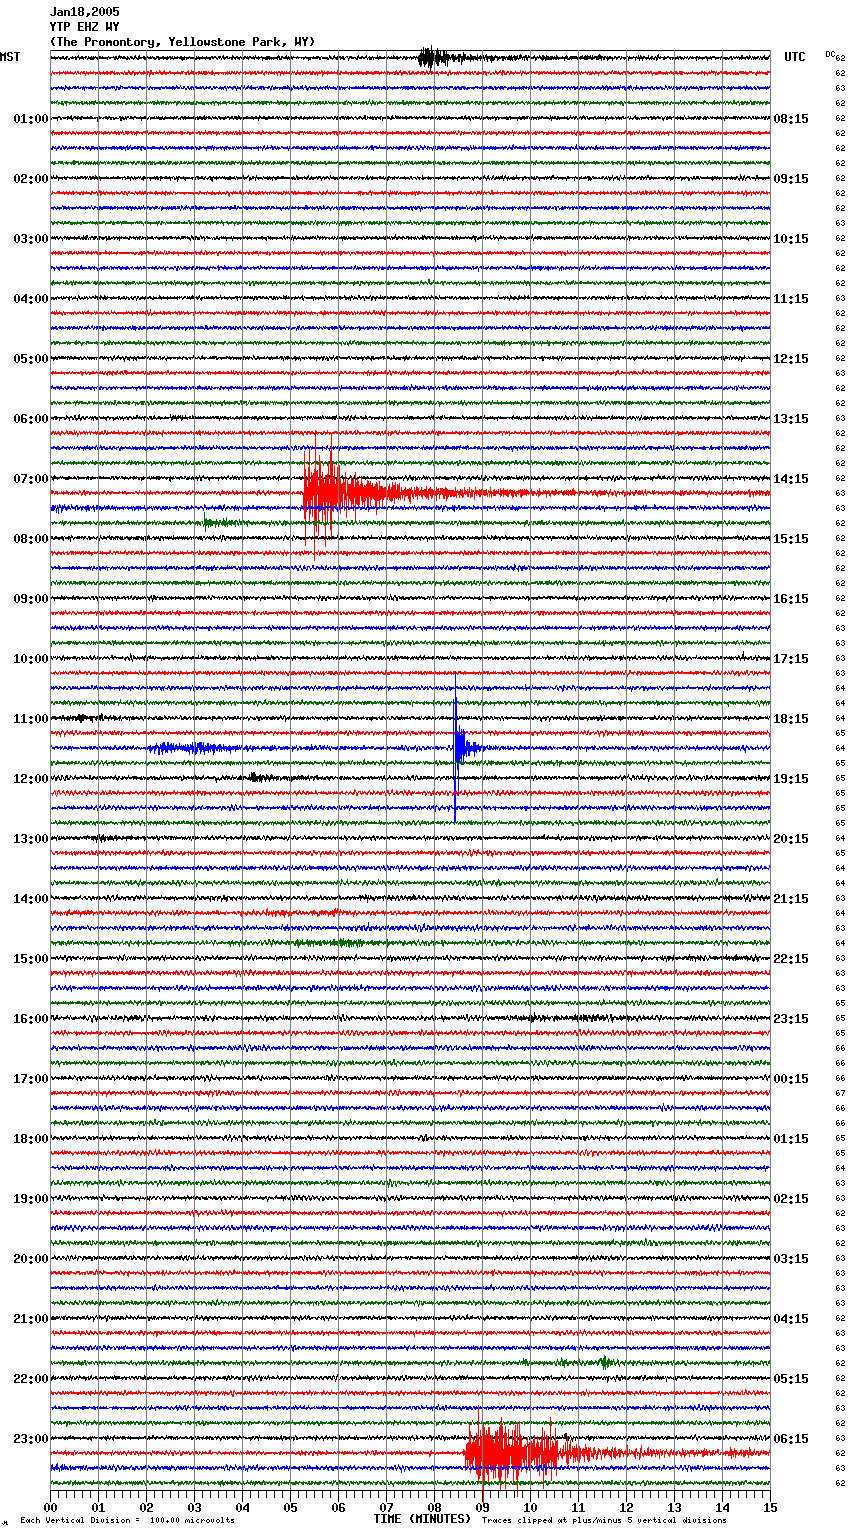Select the 18:00 MST time label

click(x=31, y=1139)
